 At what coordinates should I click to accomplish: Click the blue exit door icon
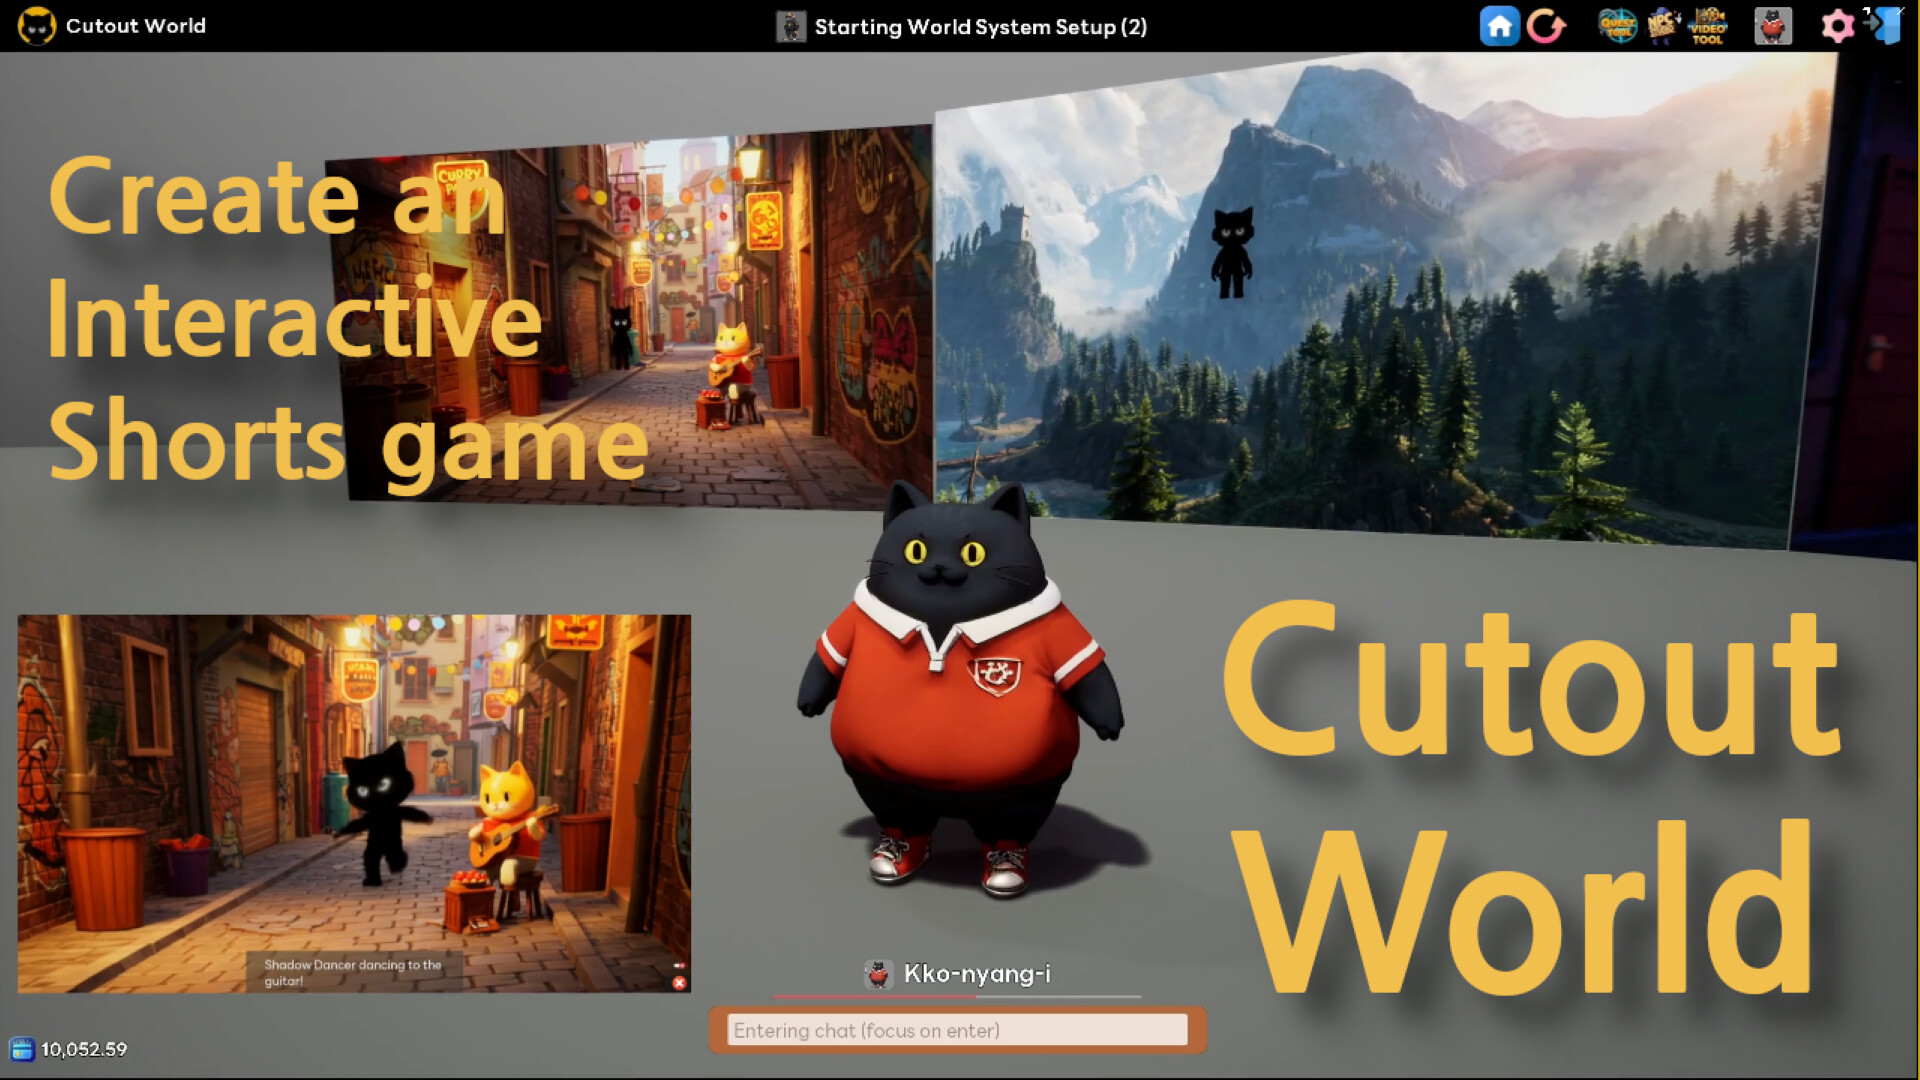(1885, 26)
